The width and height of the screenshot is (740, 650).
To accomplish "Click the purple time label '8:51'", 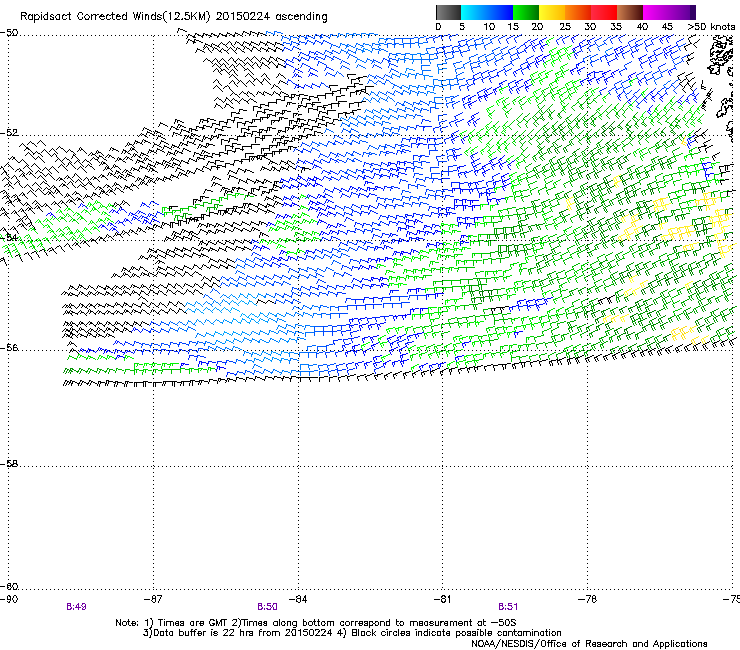I will (508, 607).
